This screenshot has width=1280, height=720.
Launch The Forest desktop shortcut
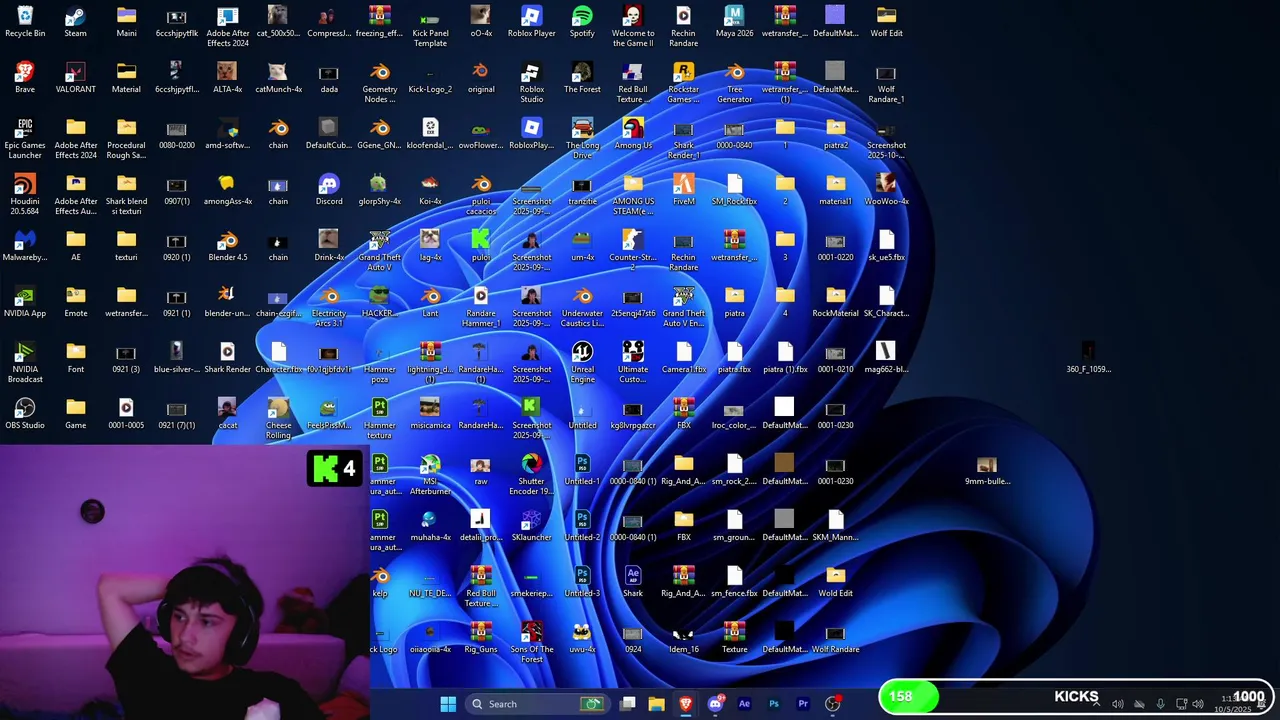coord(582,78)
